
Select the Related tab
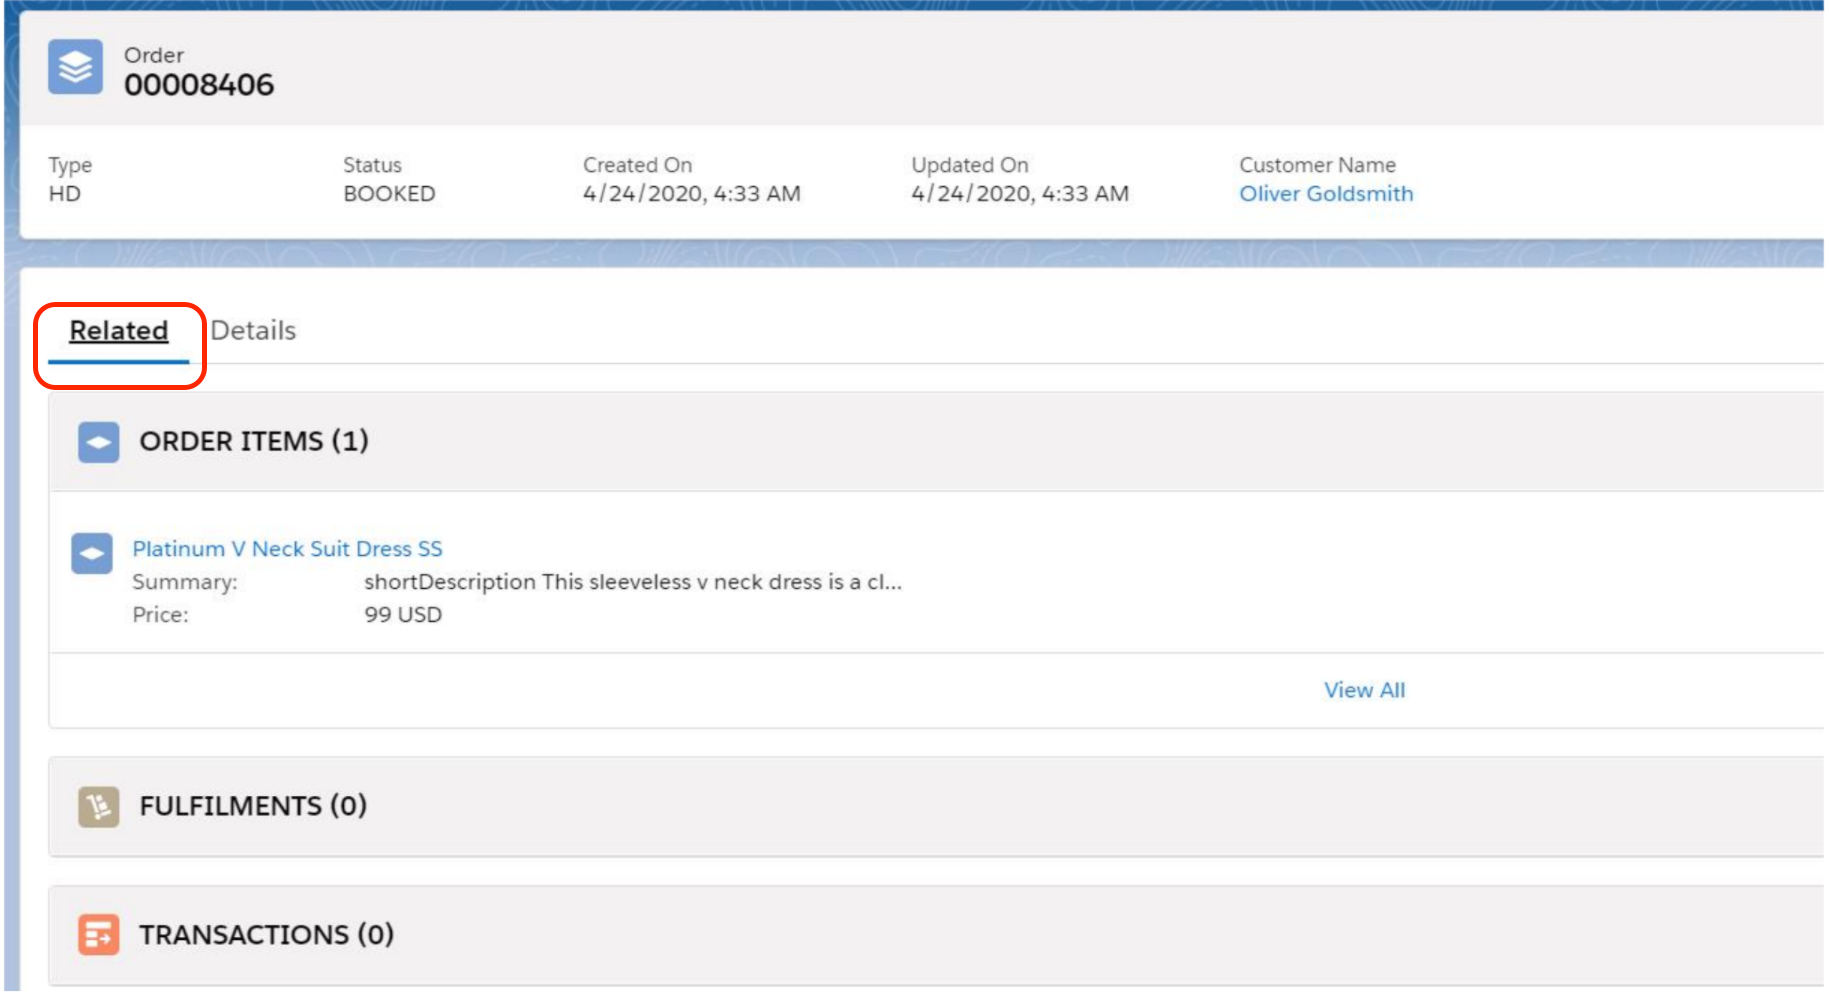pos(118,330)
